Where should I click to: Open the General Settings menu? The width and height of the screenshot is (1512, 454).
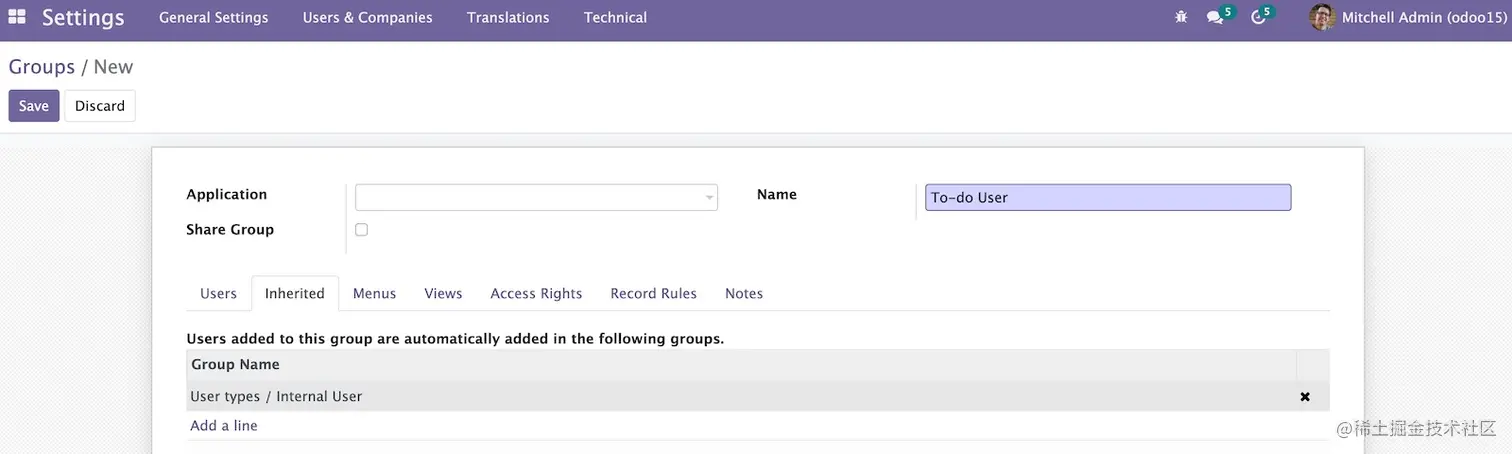214,17
